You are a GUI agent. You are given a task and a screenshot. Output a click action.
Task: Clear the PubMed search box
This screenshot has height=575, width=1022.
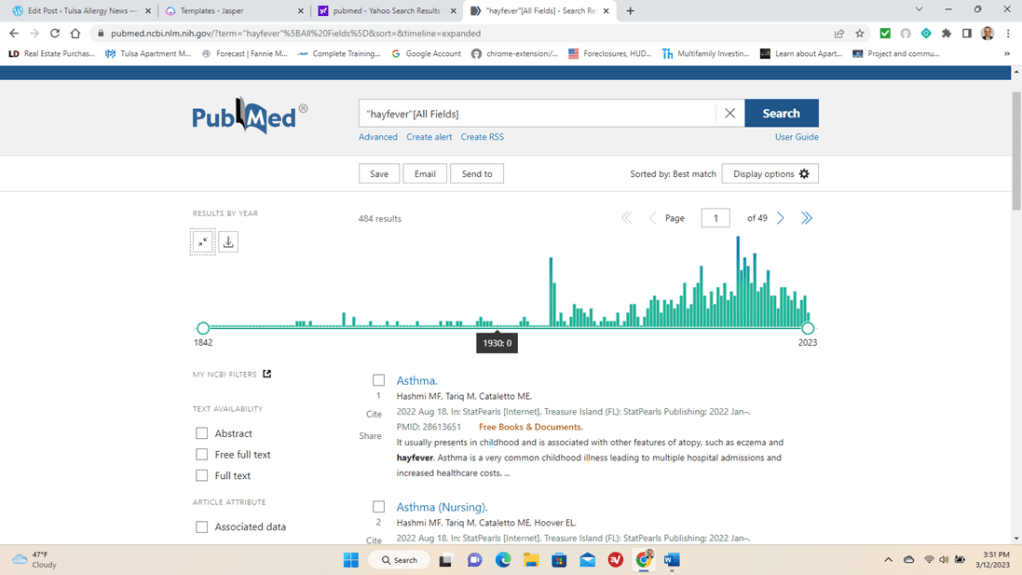coord(730,113)
